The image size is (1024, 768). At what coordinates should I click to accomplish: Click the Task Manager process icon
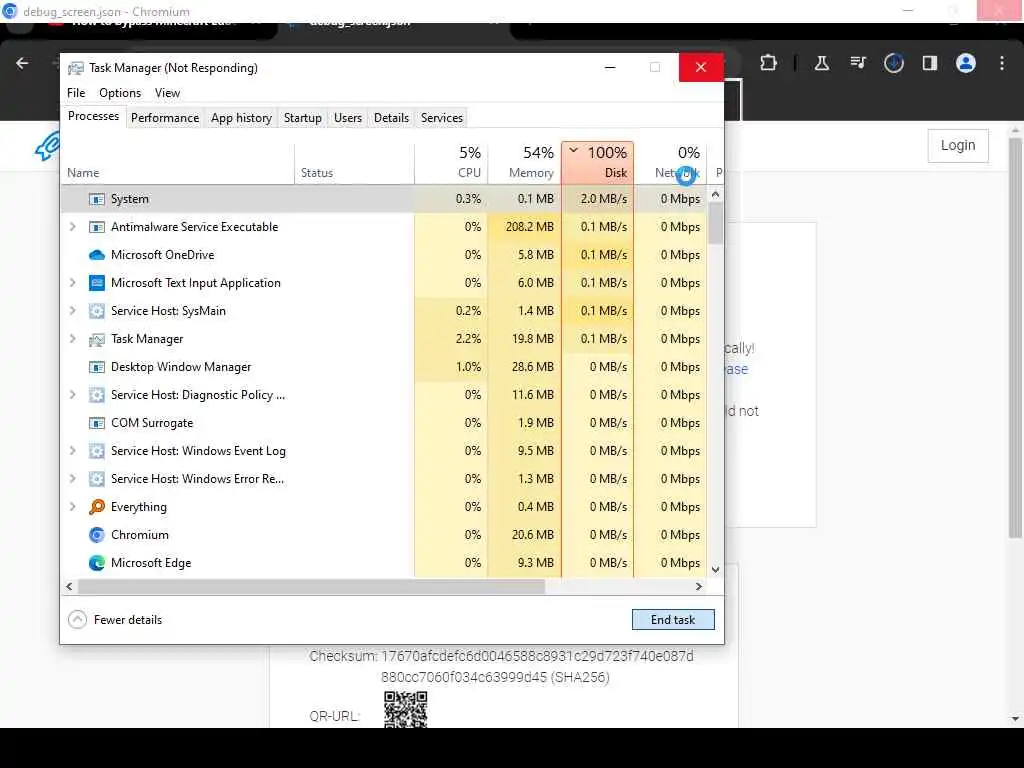pyautogui.click(x=97, y=339)
